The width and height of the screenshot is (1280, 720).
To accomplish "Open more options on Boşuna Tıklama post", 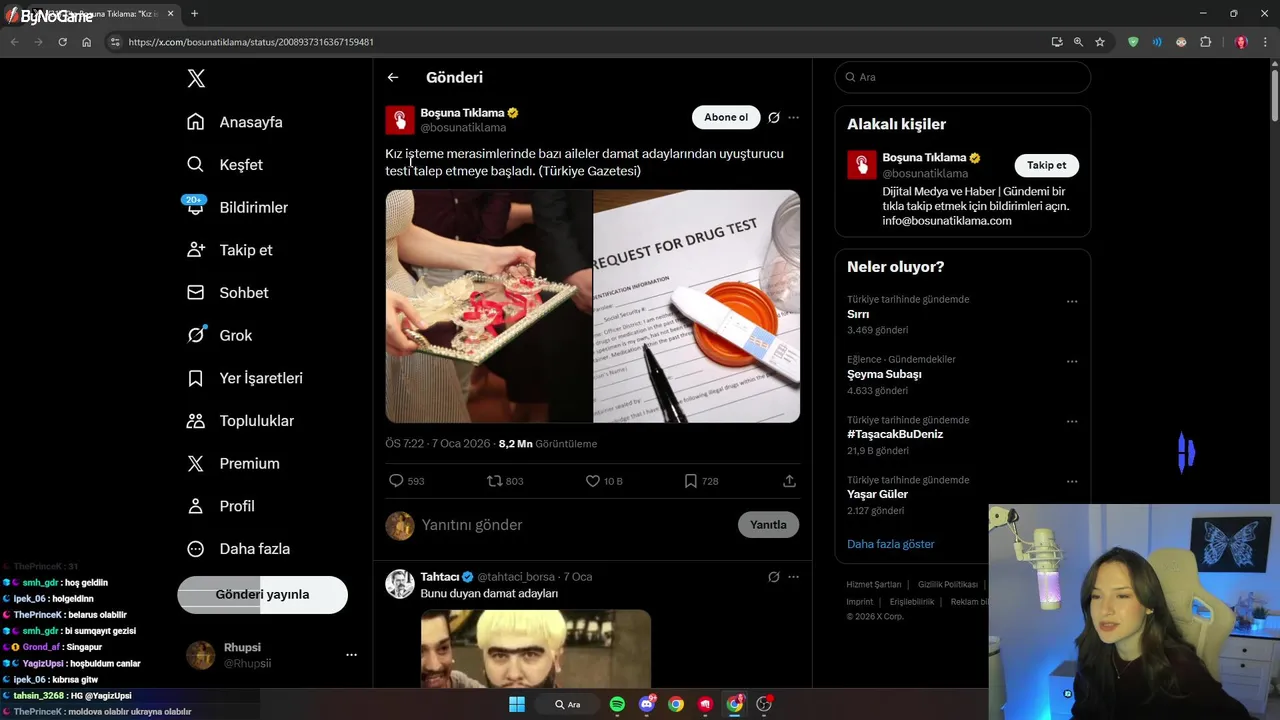I will click(793, 118).
